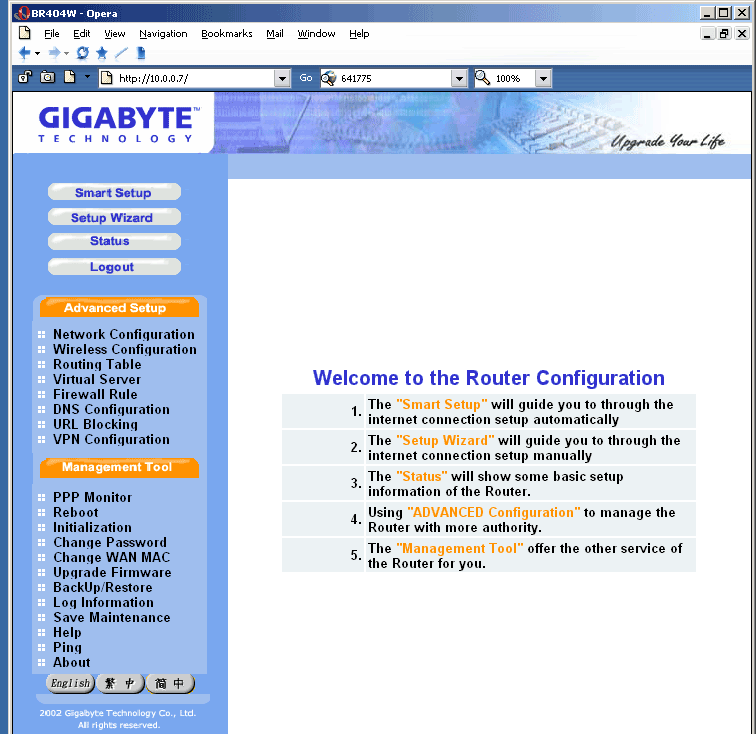756x734 pixels.
Task: Click the Setup Wizard button
Action: 114,217
